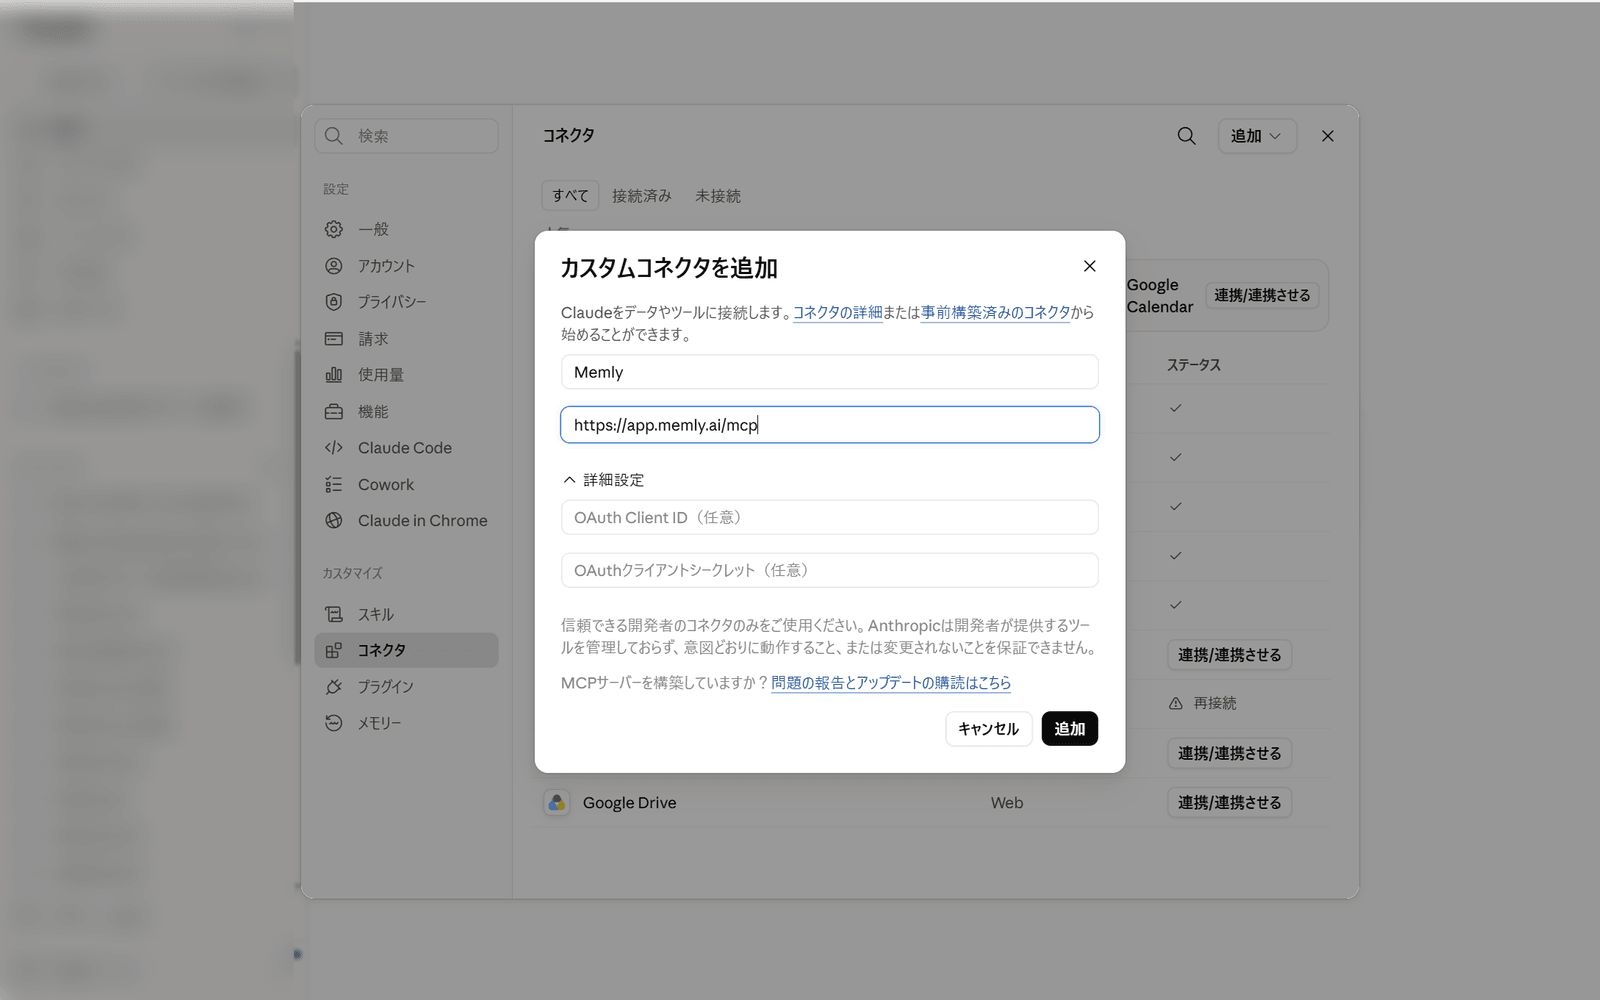Image resolution: width=1600 pixels, height=1000 pixels.
Task: Focus the https://app.memly.ai/mcp URL field
Action: tap(830, 425)
